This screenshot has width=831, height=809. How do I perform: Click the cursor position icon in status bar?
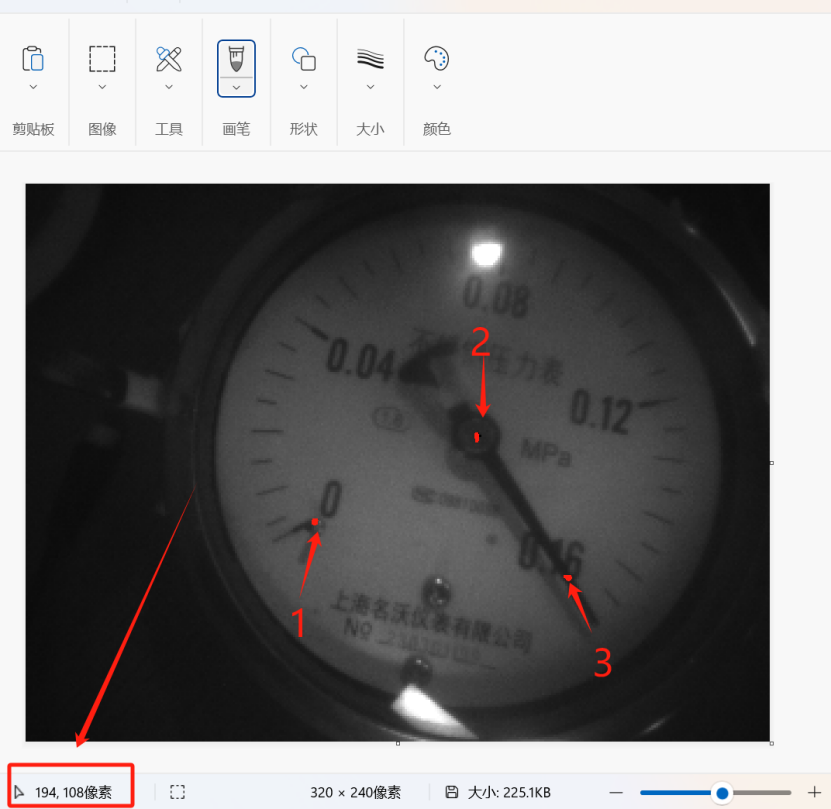[x=19, y=793]
